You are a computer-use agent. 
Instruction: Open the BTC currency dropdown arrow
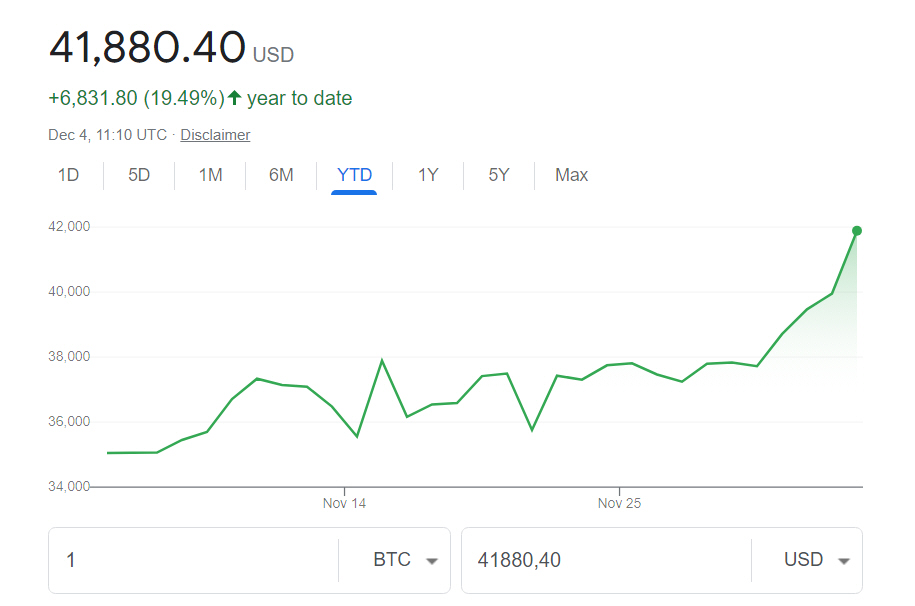(x=432, y=561)
